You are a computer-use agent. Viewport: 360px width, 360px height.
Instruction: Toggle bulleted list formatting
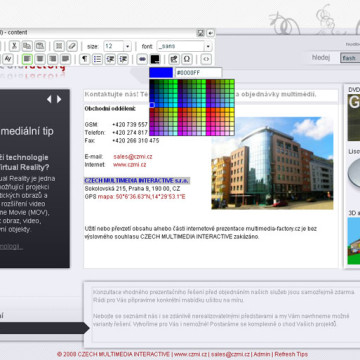tap(97, 59)
